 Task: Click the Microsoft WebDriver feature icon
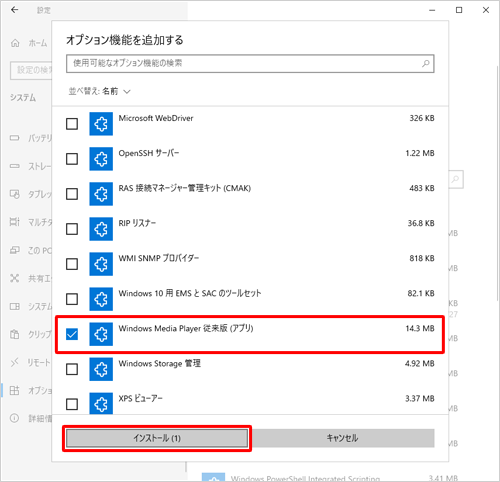[101, 124]
